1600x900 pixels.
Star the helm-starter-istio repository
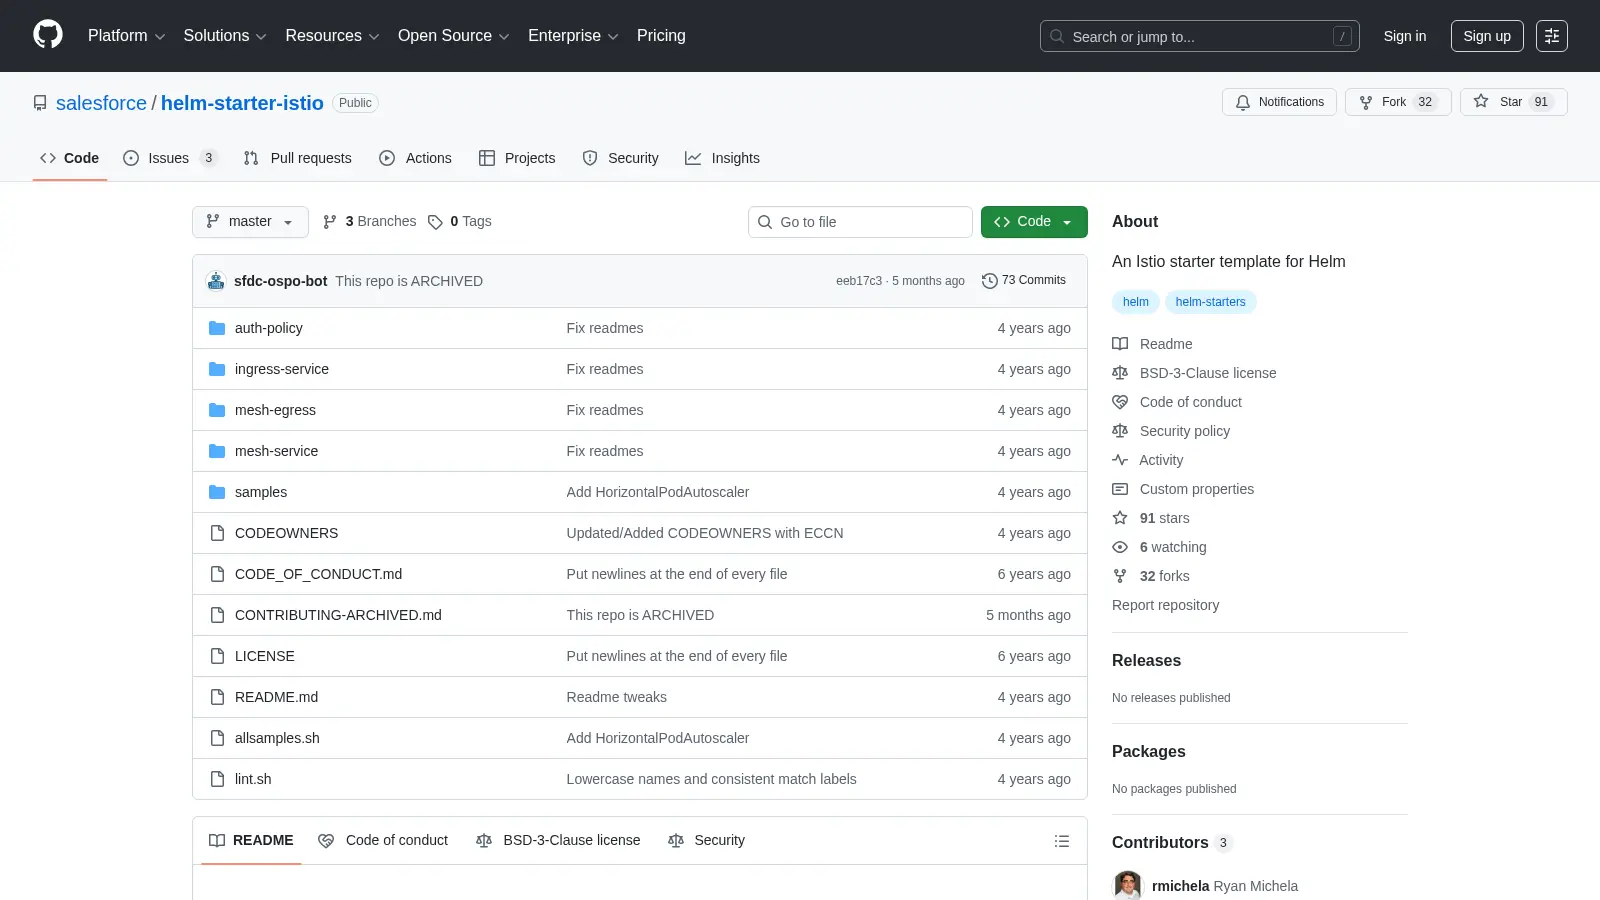[x=1513, y=102]
